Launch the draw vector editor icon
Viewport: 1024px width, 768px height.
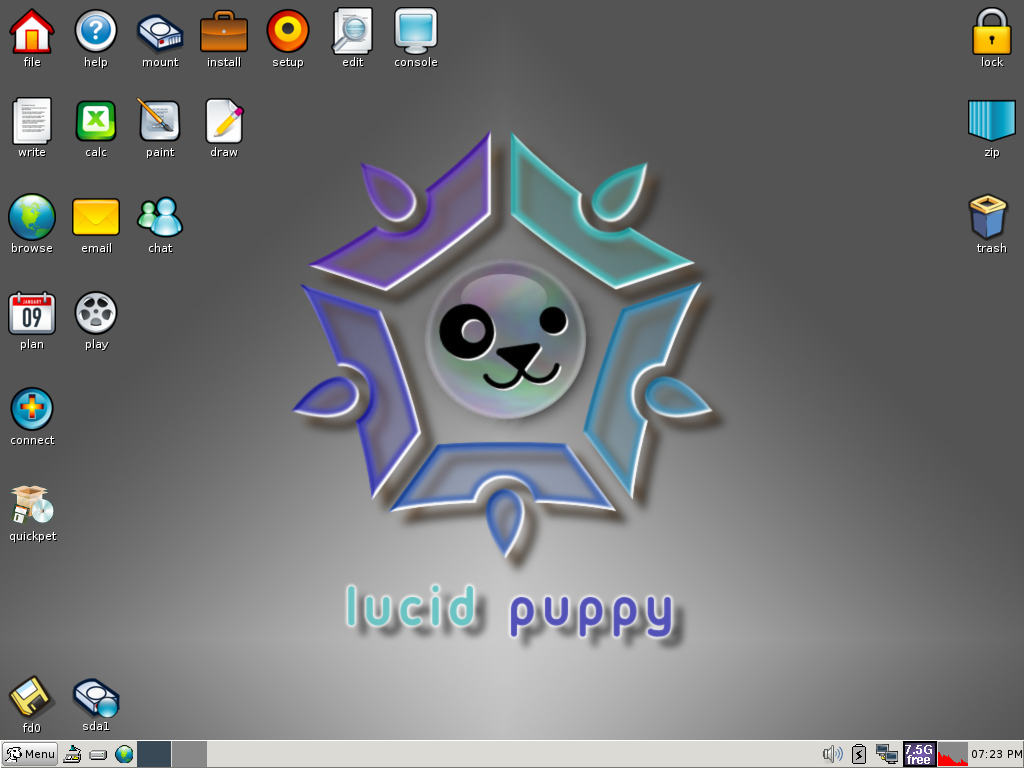[224, 121]
